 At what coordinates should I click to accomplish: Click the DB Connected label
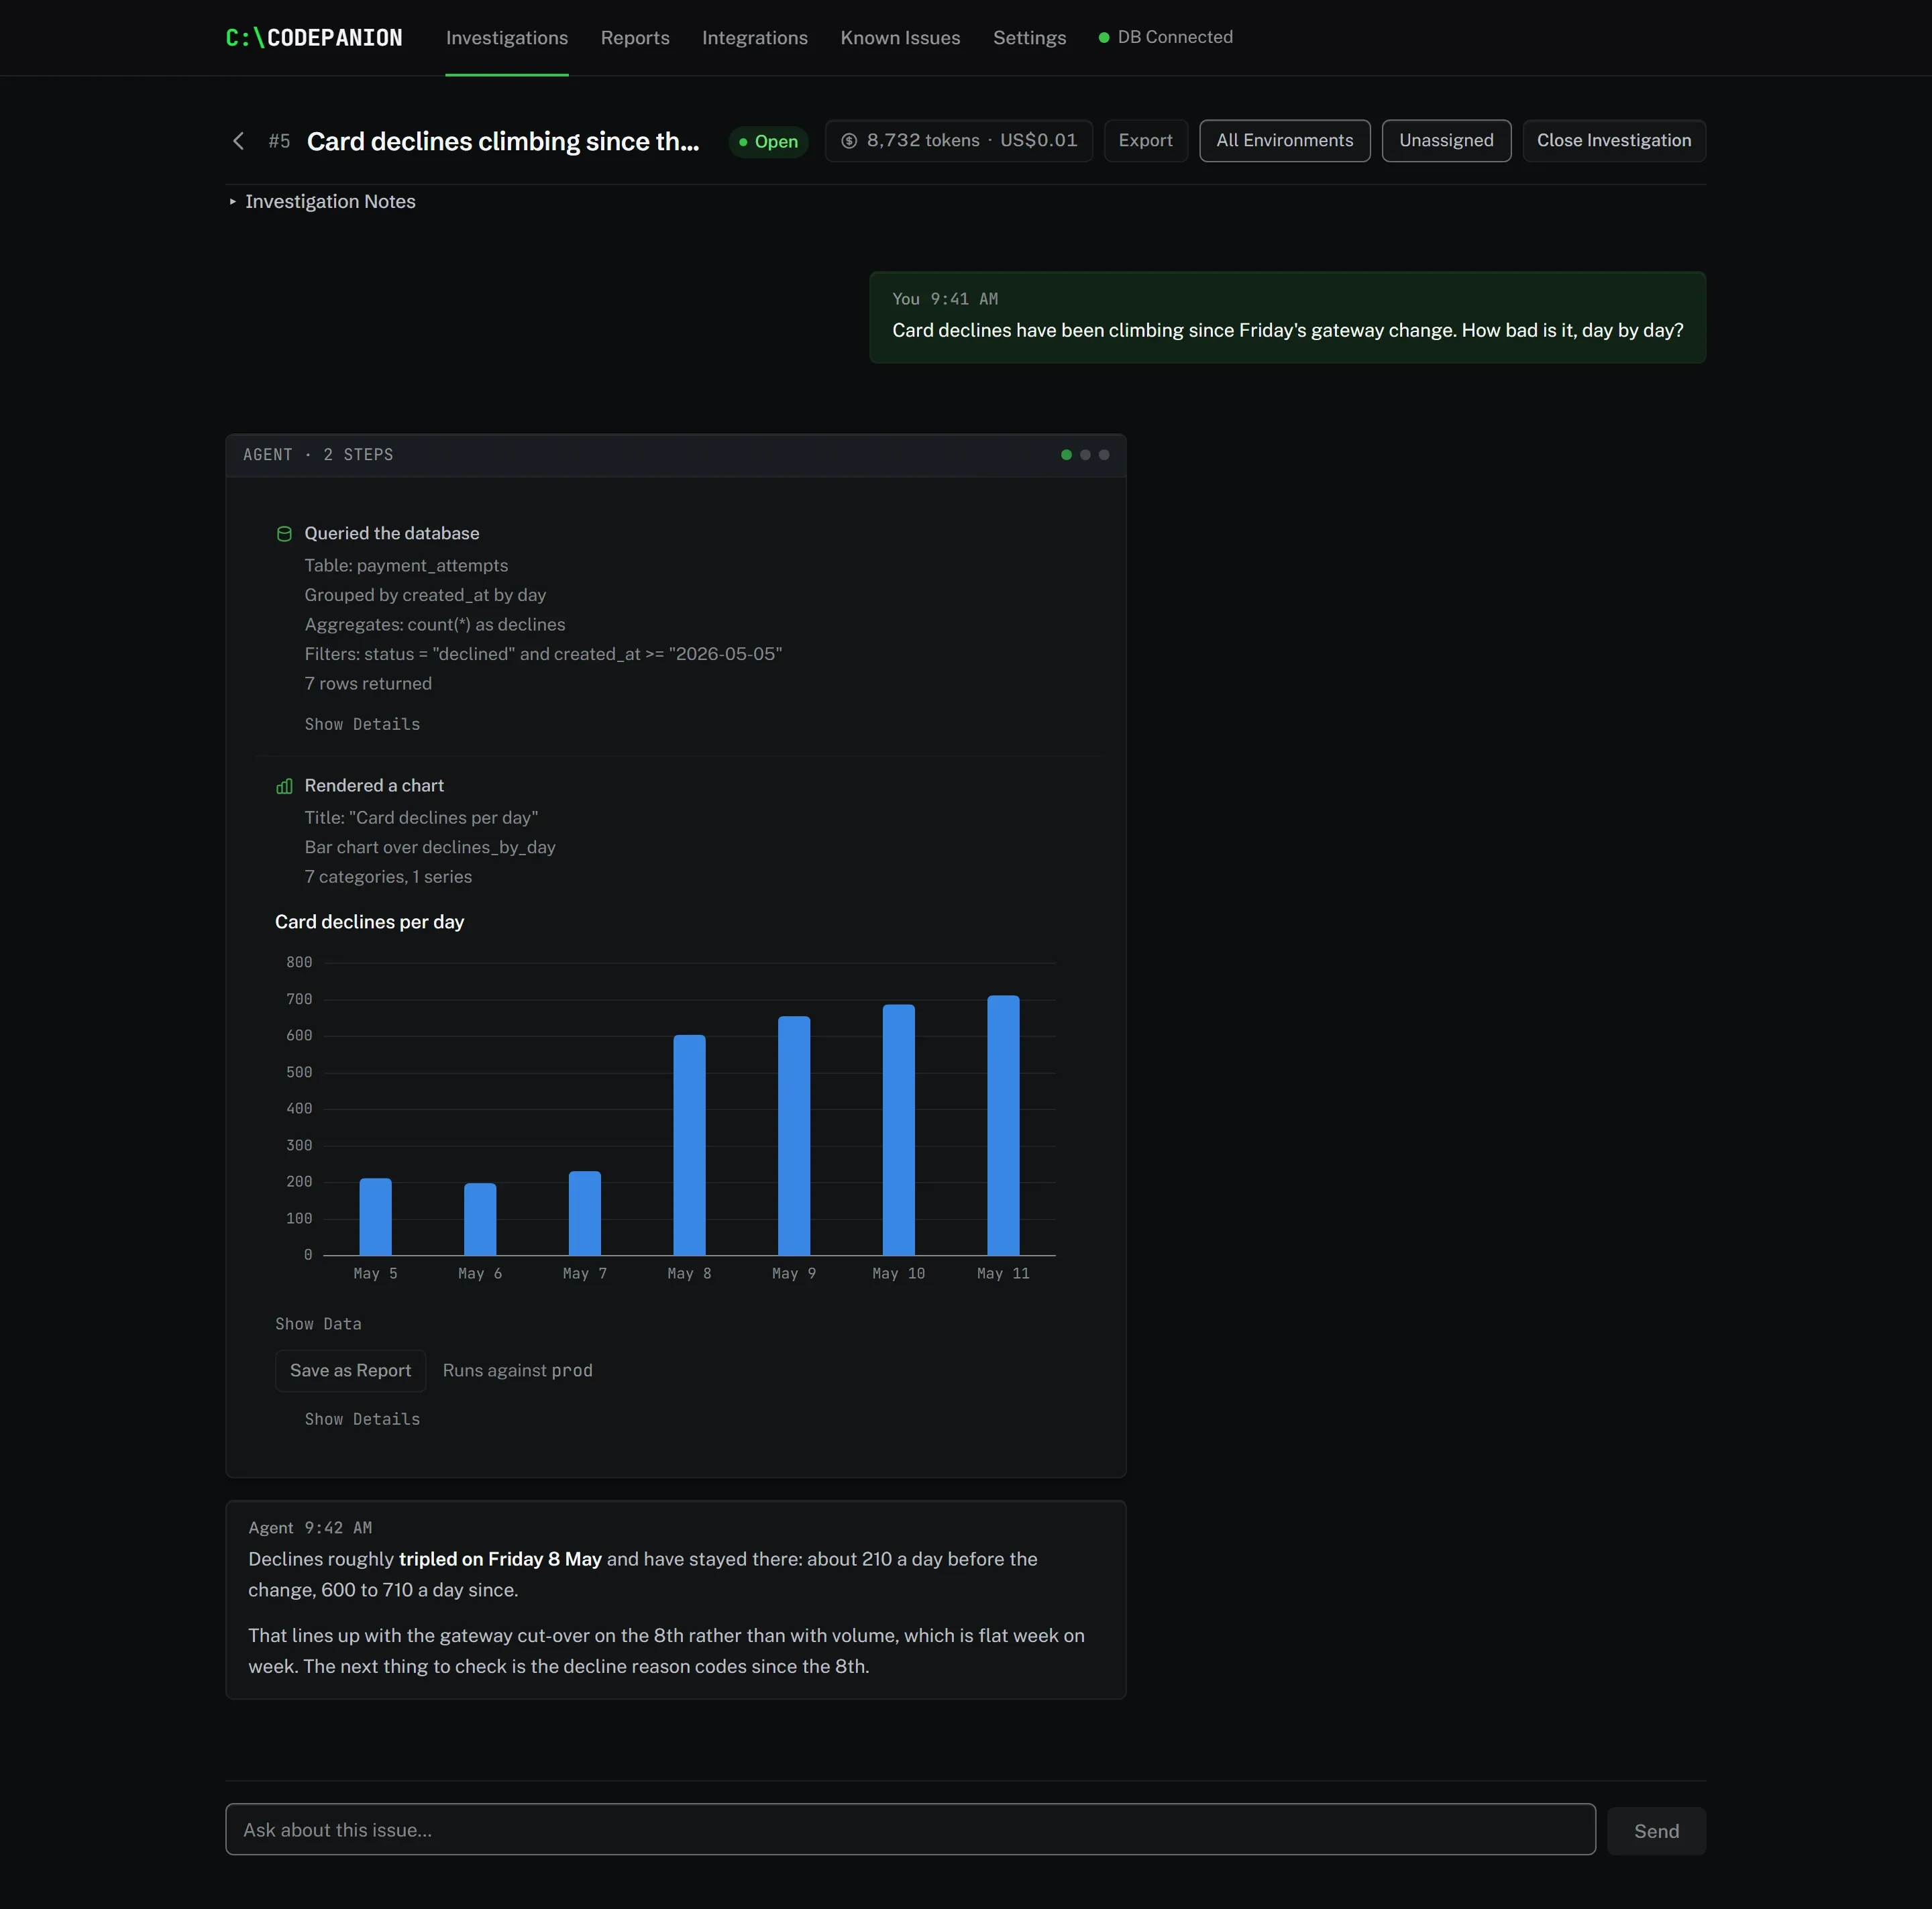point(1175,38)
